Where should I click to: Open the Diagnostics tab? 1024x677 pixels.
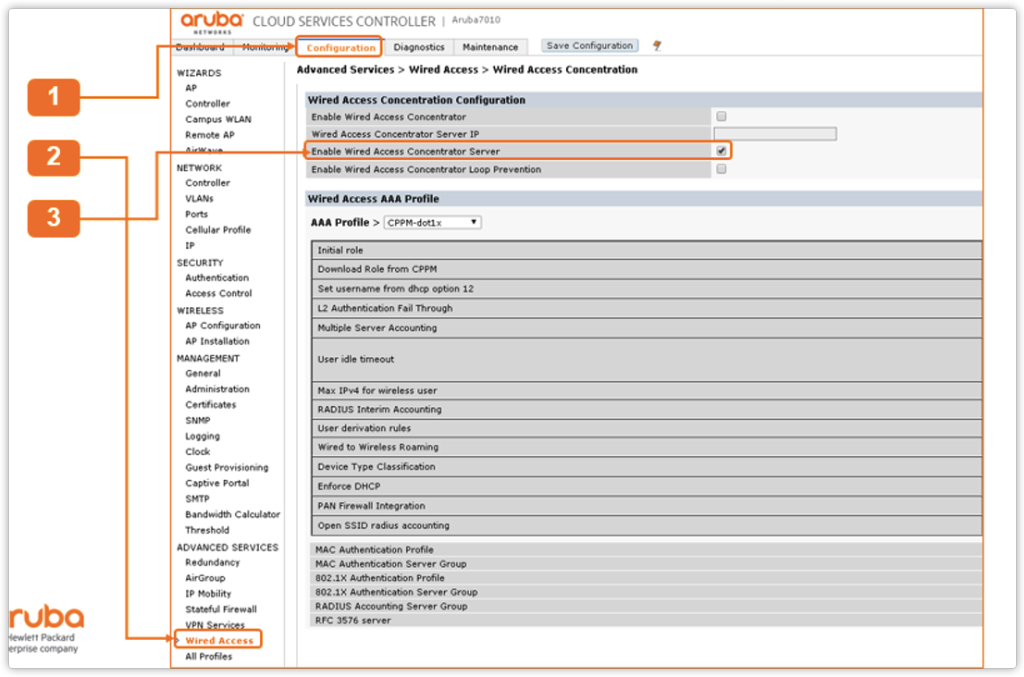pyautogui.click(x=419, y=47)
